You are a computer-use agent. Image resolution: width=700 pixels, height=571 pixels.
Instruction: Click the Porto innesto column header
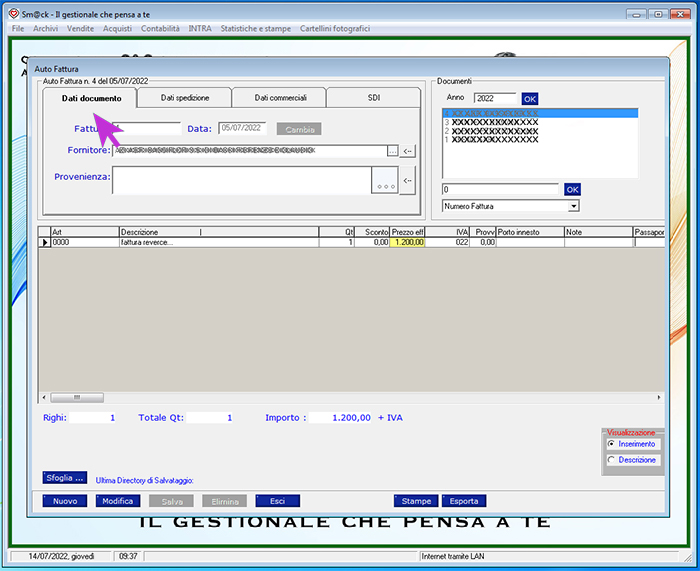pos(530,232)
